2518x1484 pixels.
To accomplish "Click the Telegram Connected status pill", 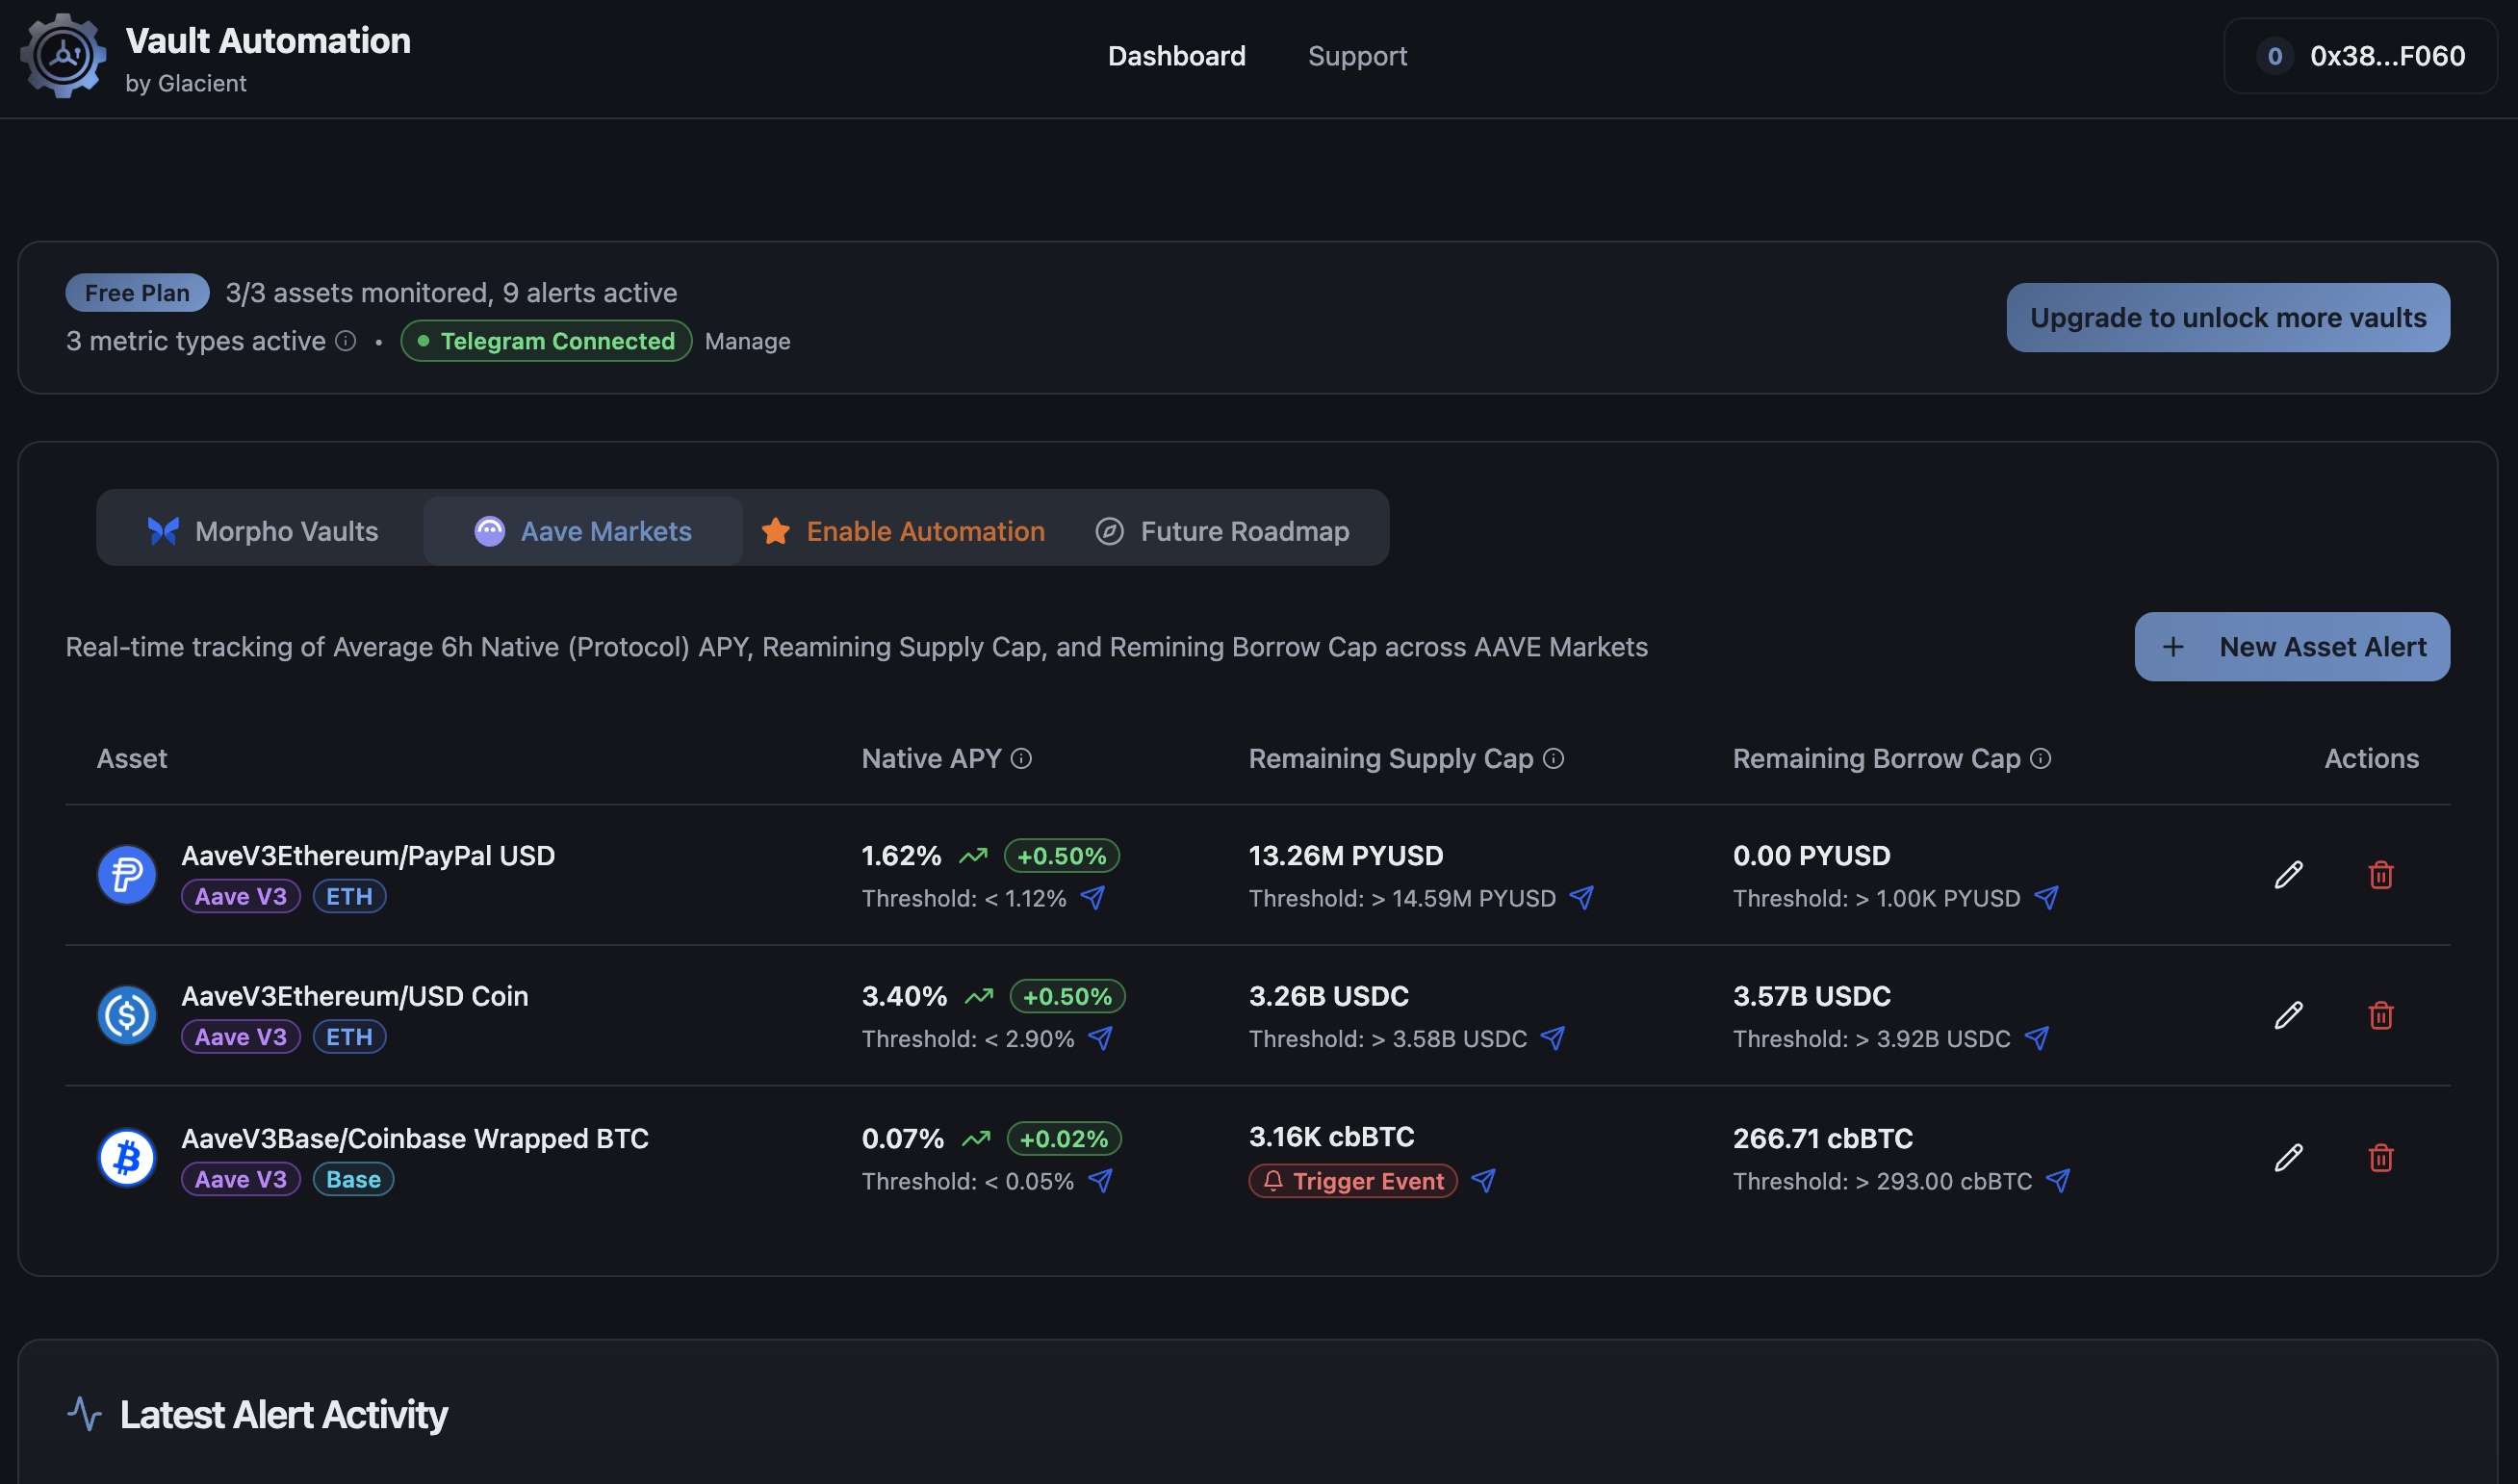I will click(546, 340).
